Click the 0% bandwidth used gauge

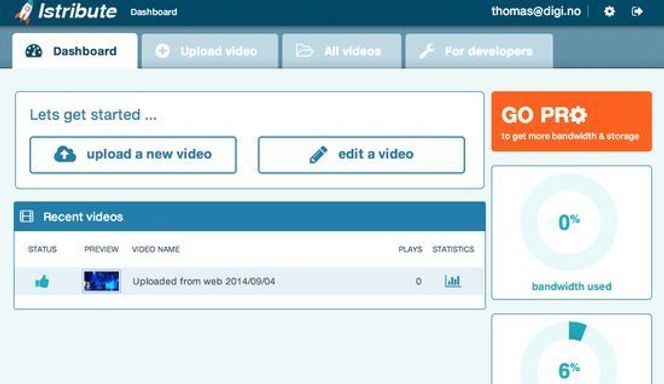(x=569, y=222)
